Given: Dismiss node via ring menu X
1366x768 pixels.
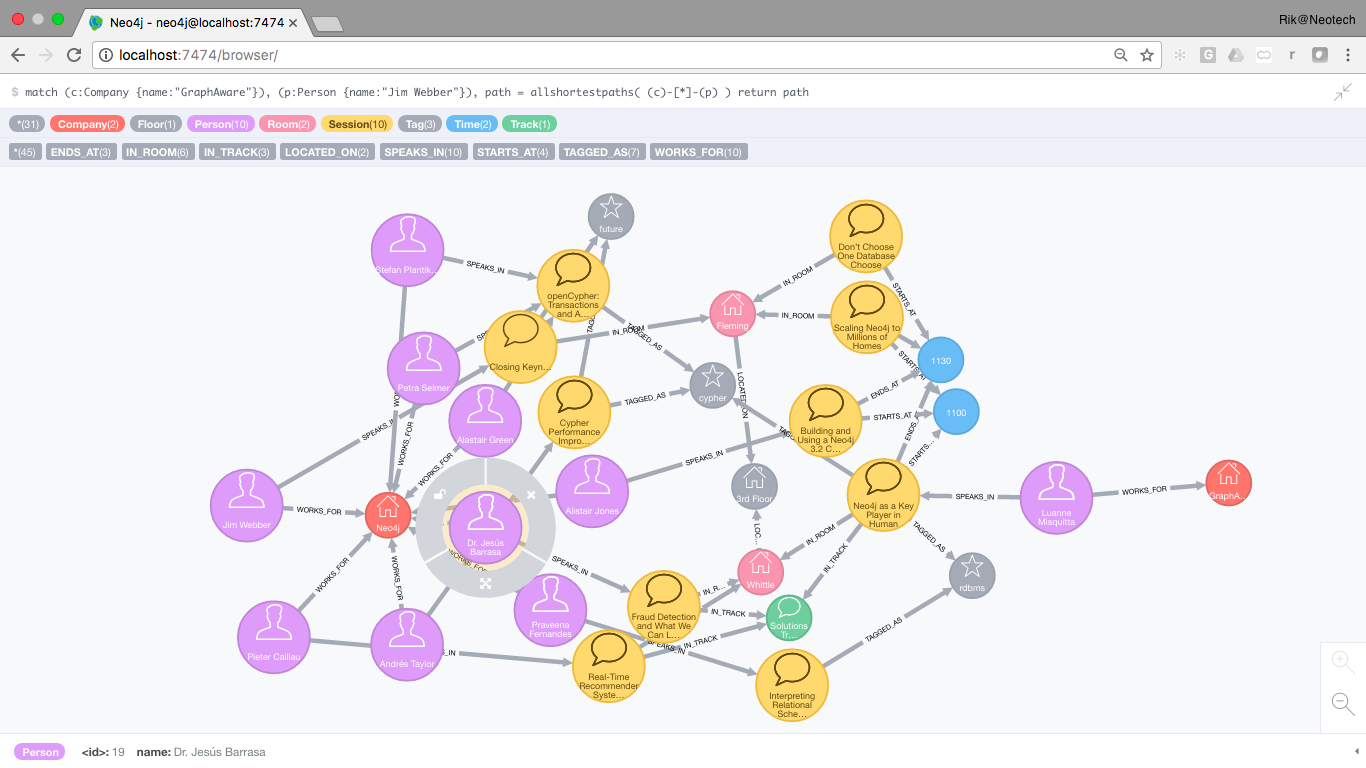Looking at the screenshot, I should click(531, 494).
